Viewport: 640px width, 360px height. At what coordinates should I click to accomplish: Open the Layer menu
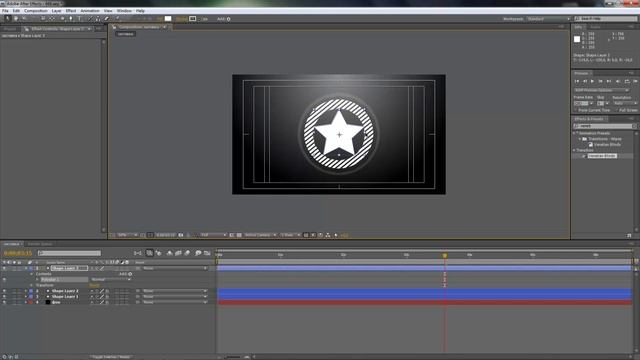tap(56, 11)
